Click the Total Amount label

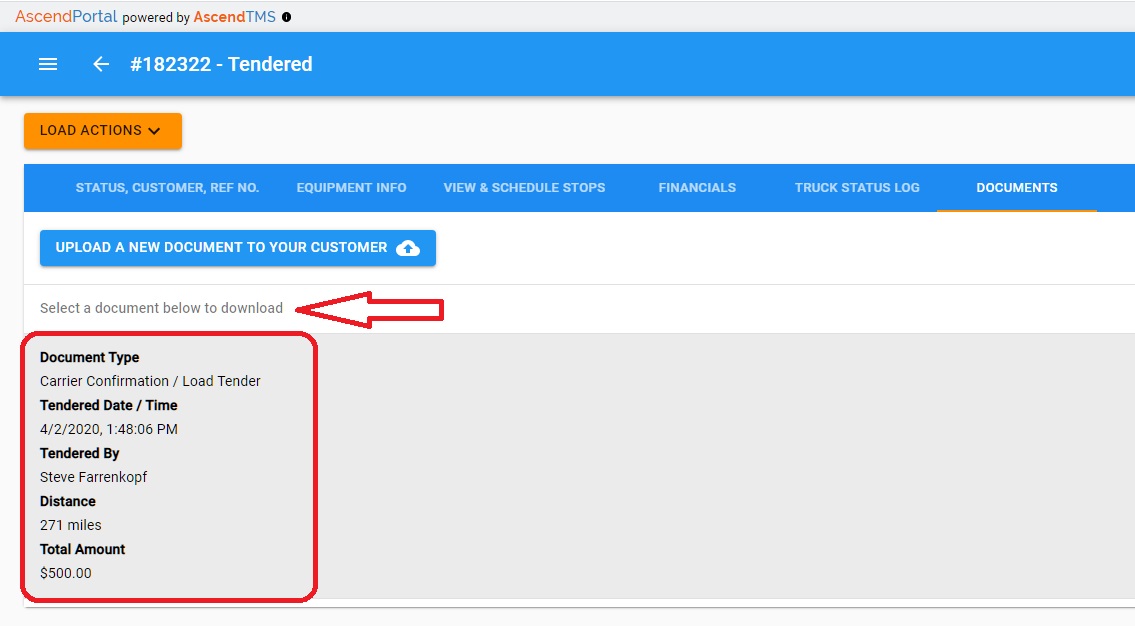point(83,549)
